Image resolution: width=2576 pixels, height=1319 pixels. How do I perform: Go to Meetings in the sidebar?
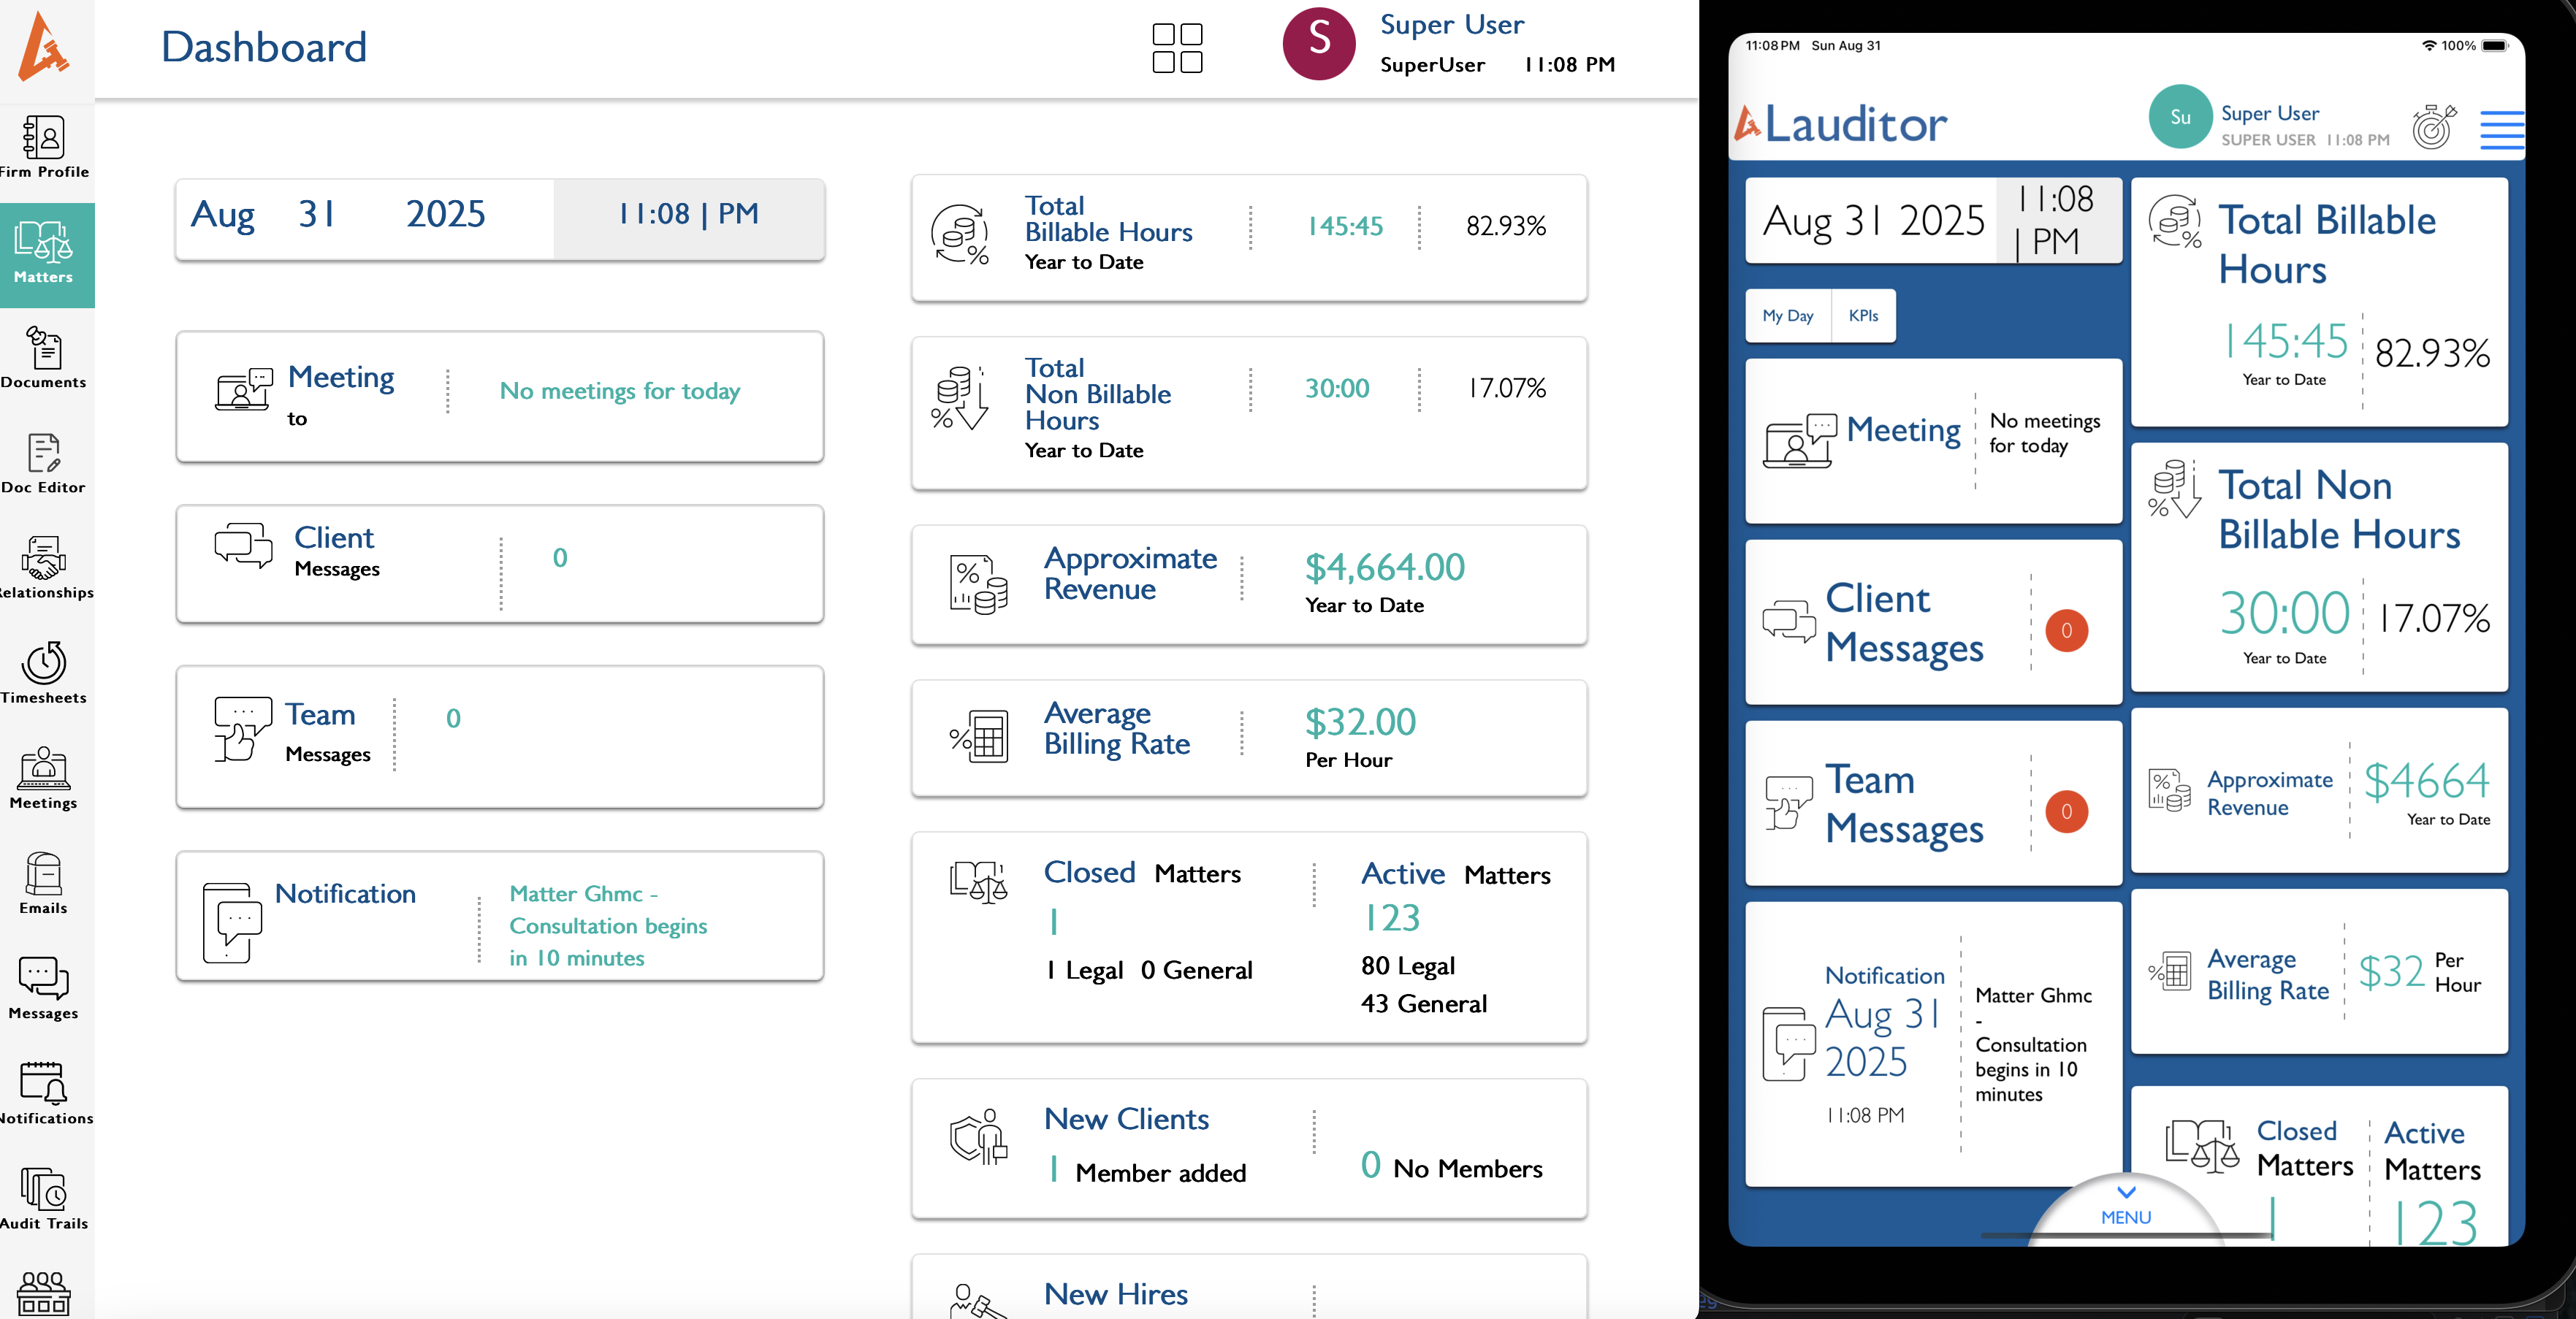(x=43, y=778)
